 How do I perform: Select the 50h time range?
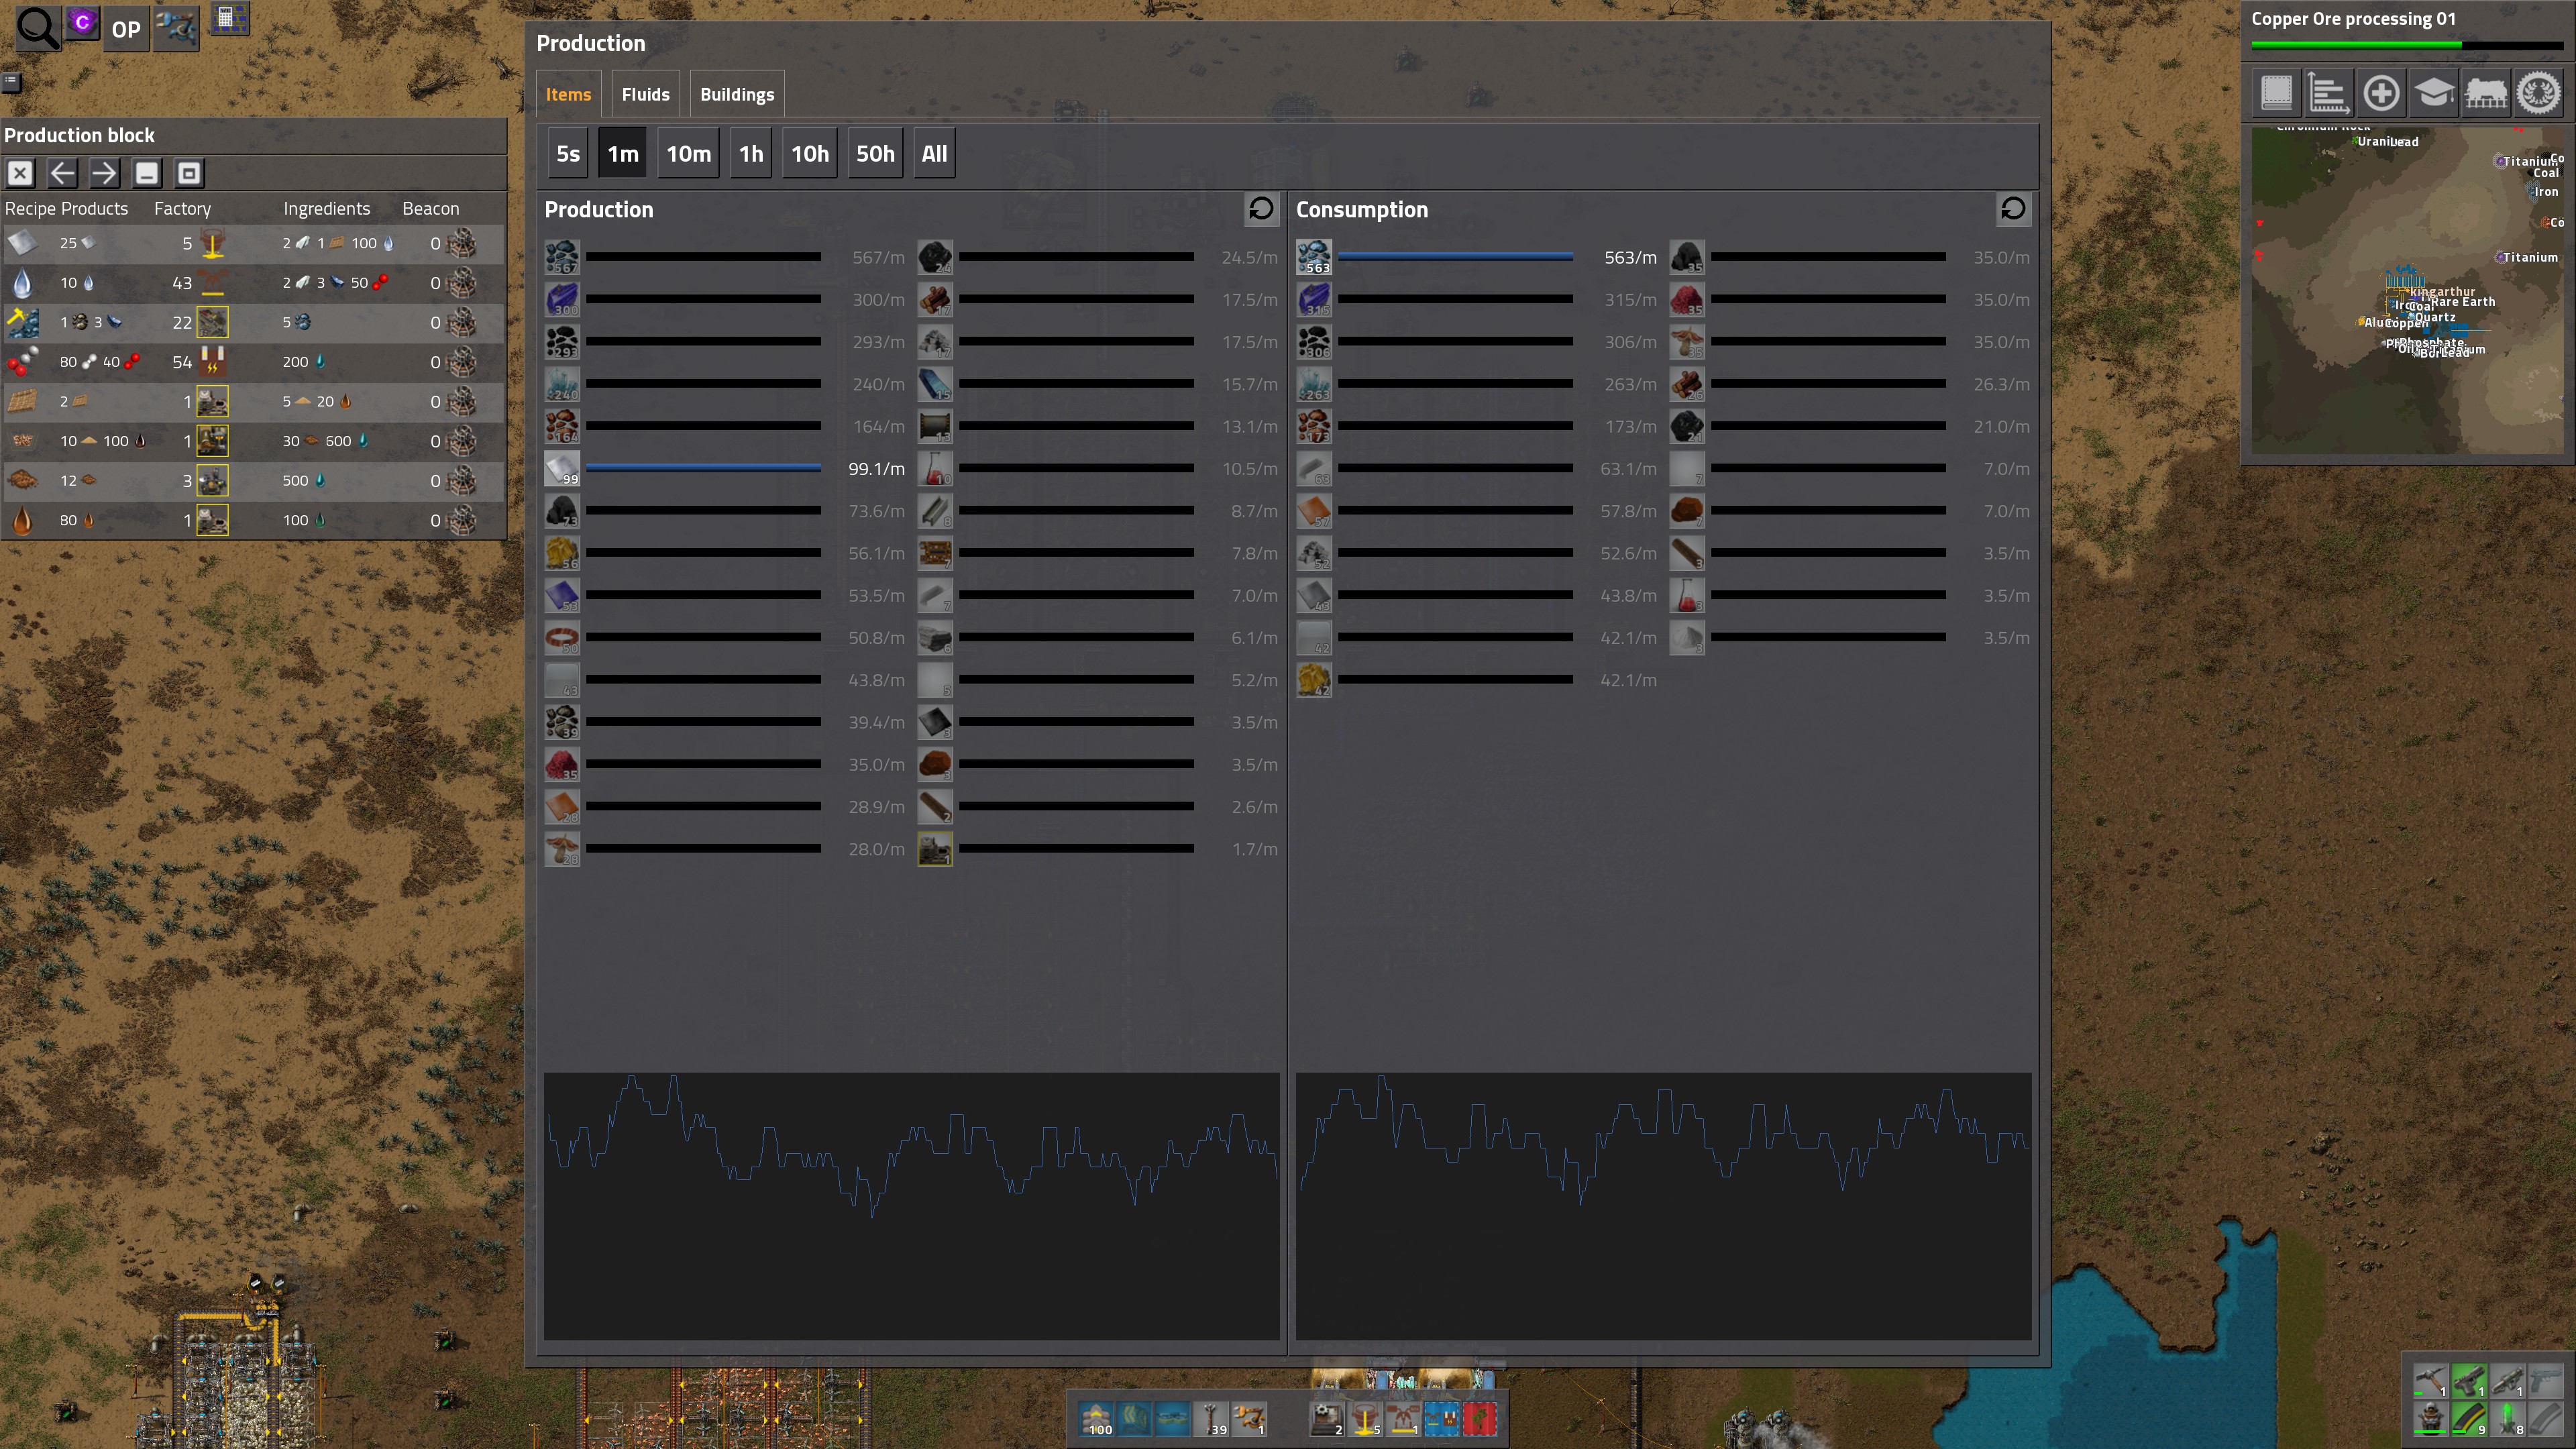(x=875, y=153)
